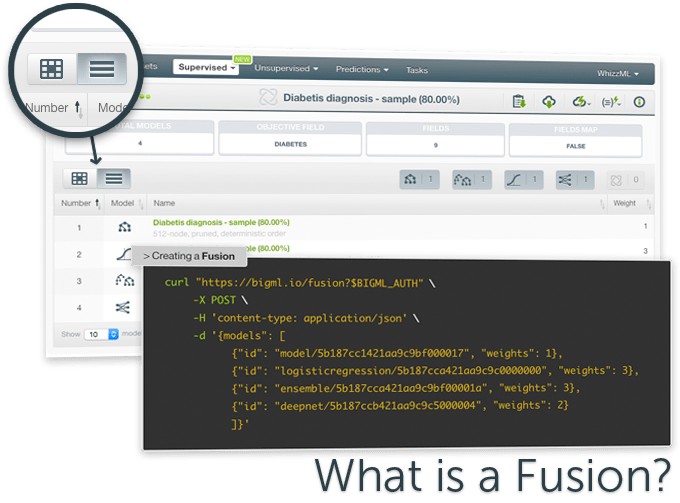Toggle the decision tree model filter
Image resolution: width=680 pixels, height=503 pixels.
click(409, 179)
